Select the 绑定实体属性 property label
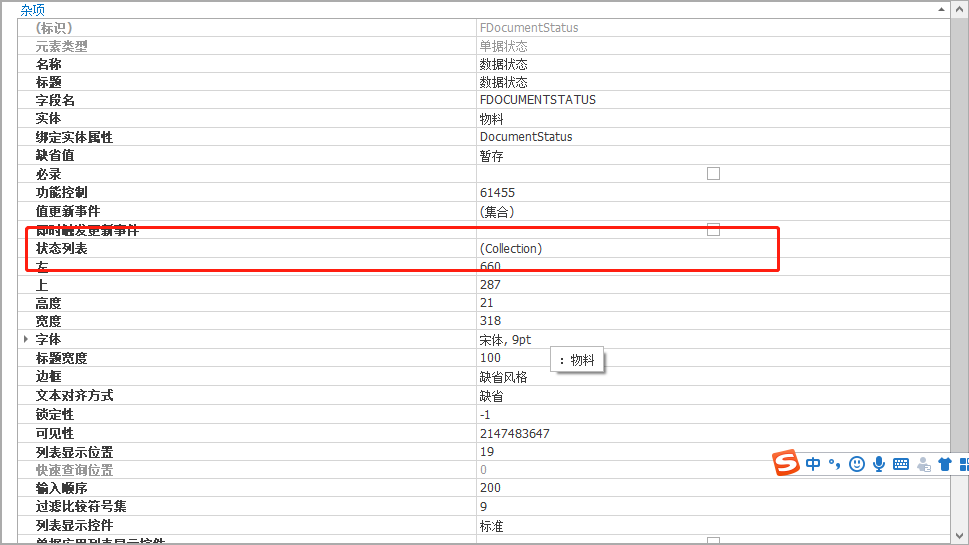The height and width of the screenshot is (545, 969). (74, 137)
